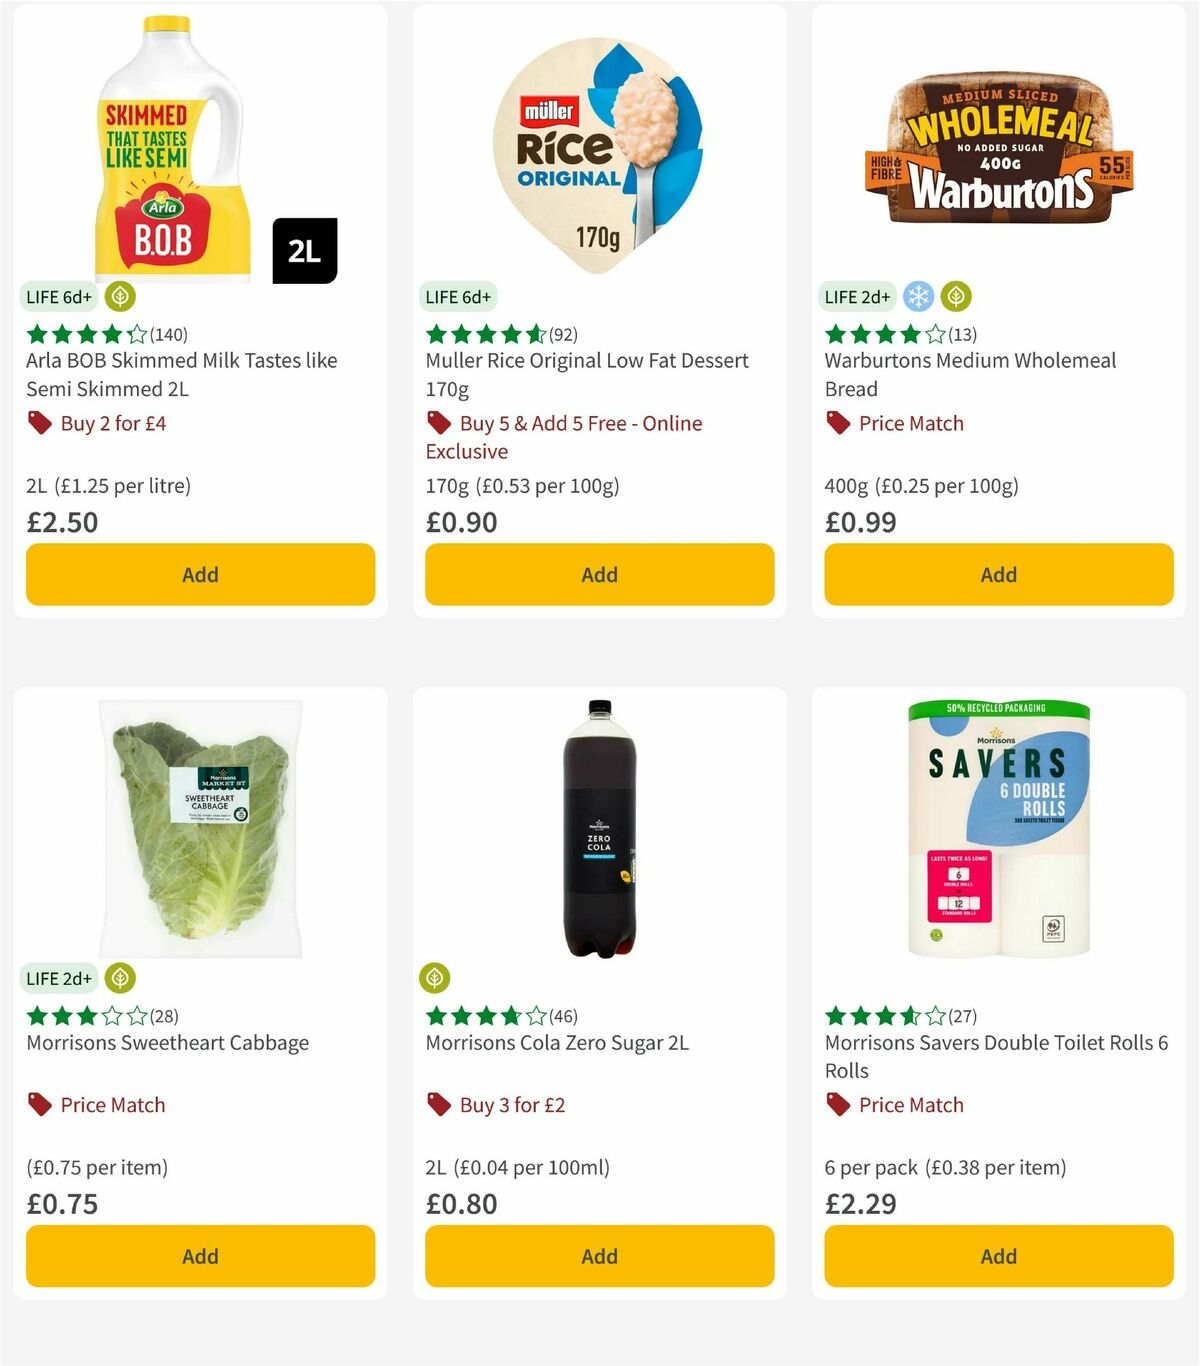Click the Price Match label under Sweetheart Cabbage

pos(112,1105)
